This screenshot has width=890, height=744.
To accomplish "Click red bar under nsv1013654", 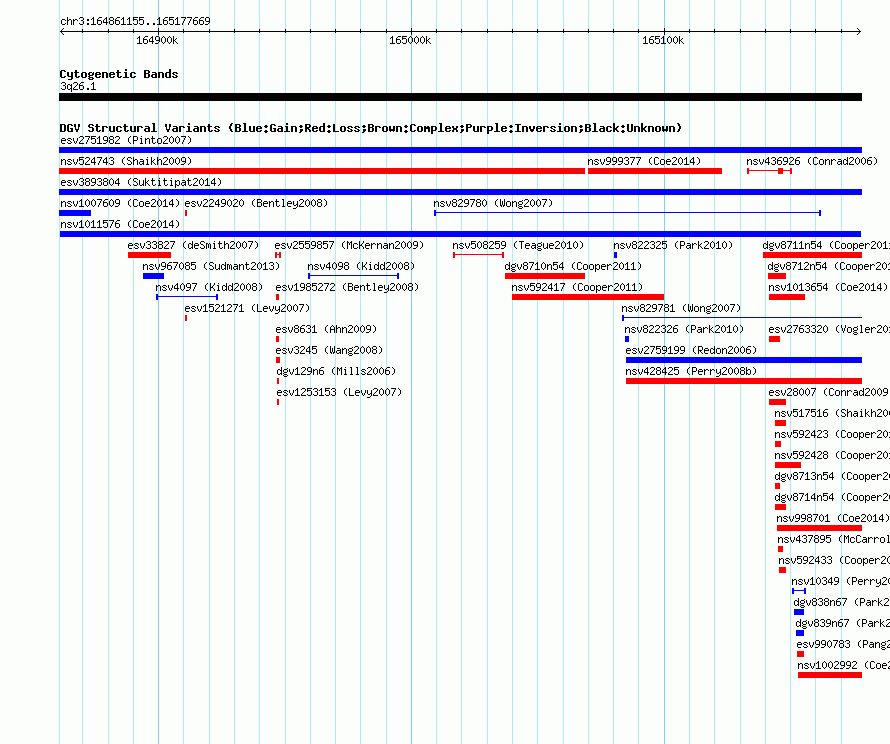I will 787,297.
